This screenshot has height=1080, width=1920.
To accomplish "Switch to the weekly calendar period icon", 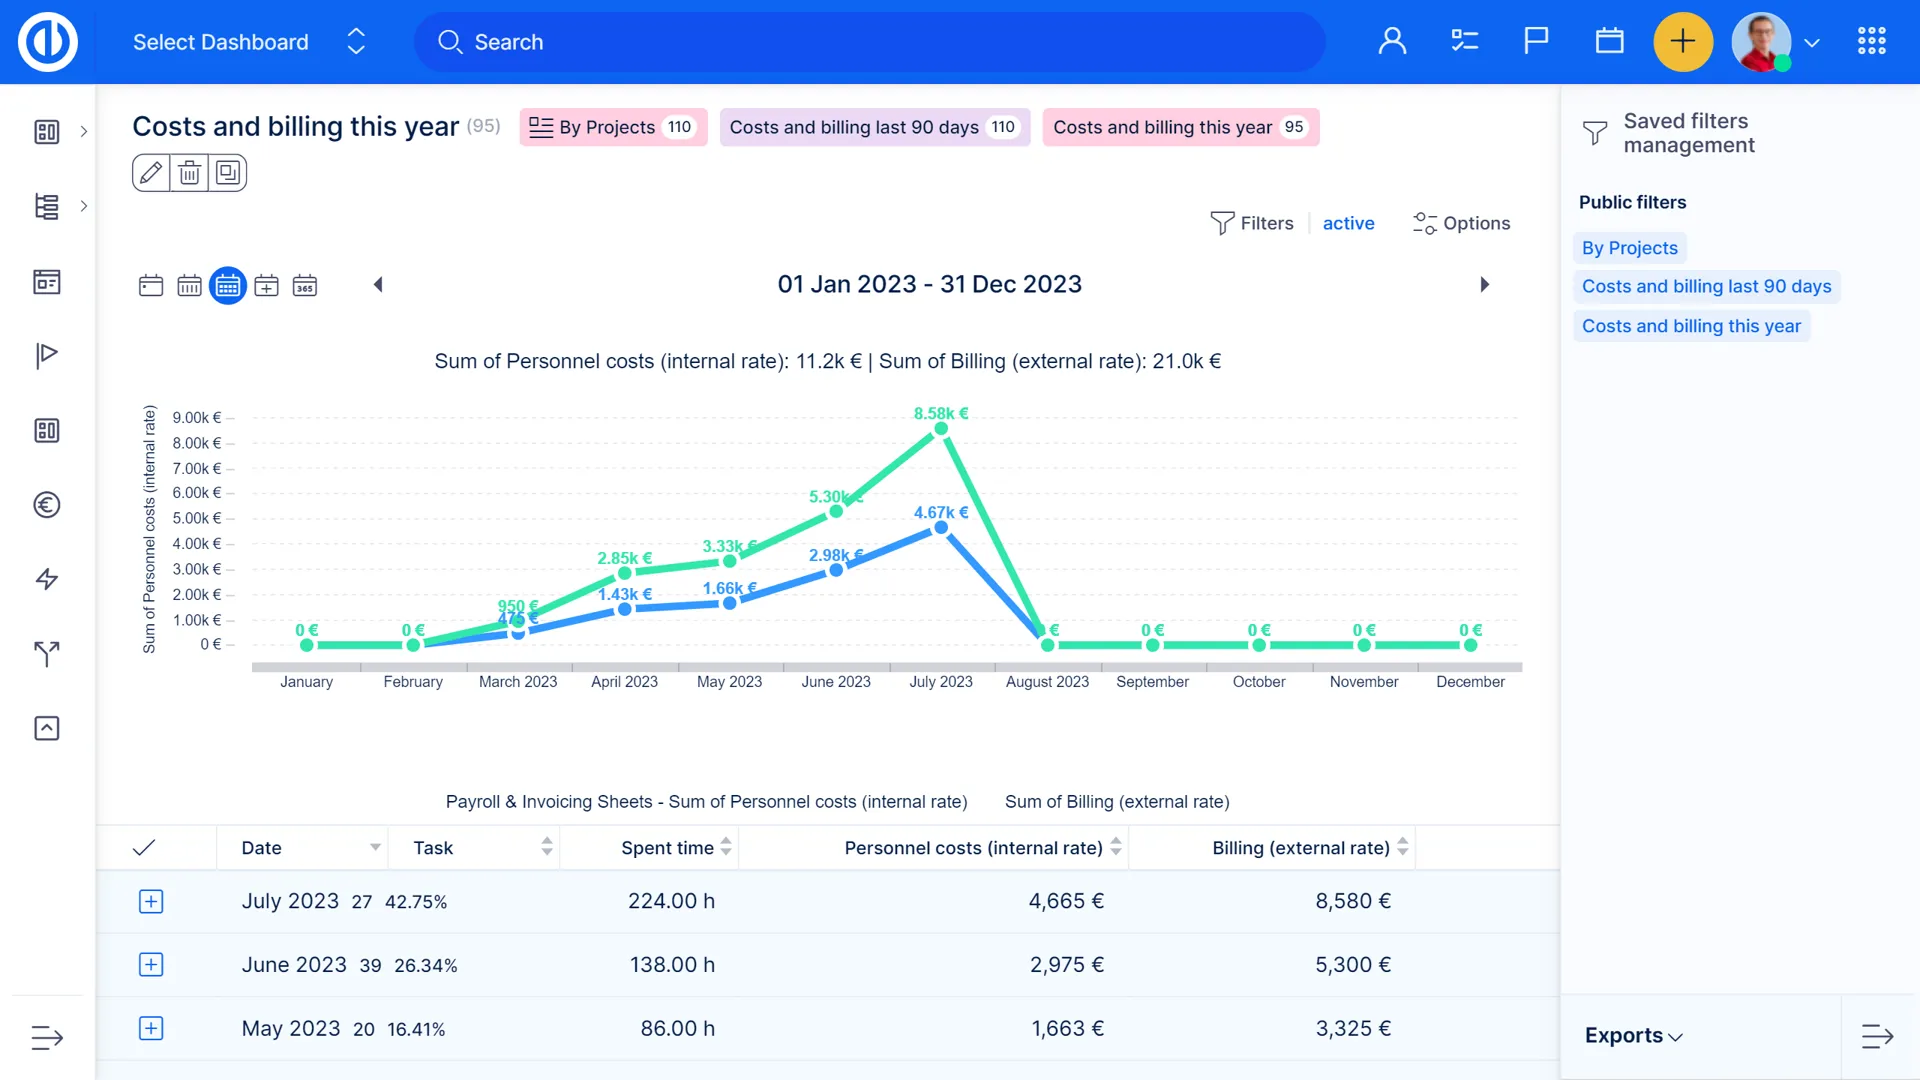I will tap(189, 286).
